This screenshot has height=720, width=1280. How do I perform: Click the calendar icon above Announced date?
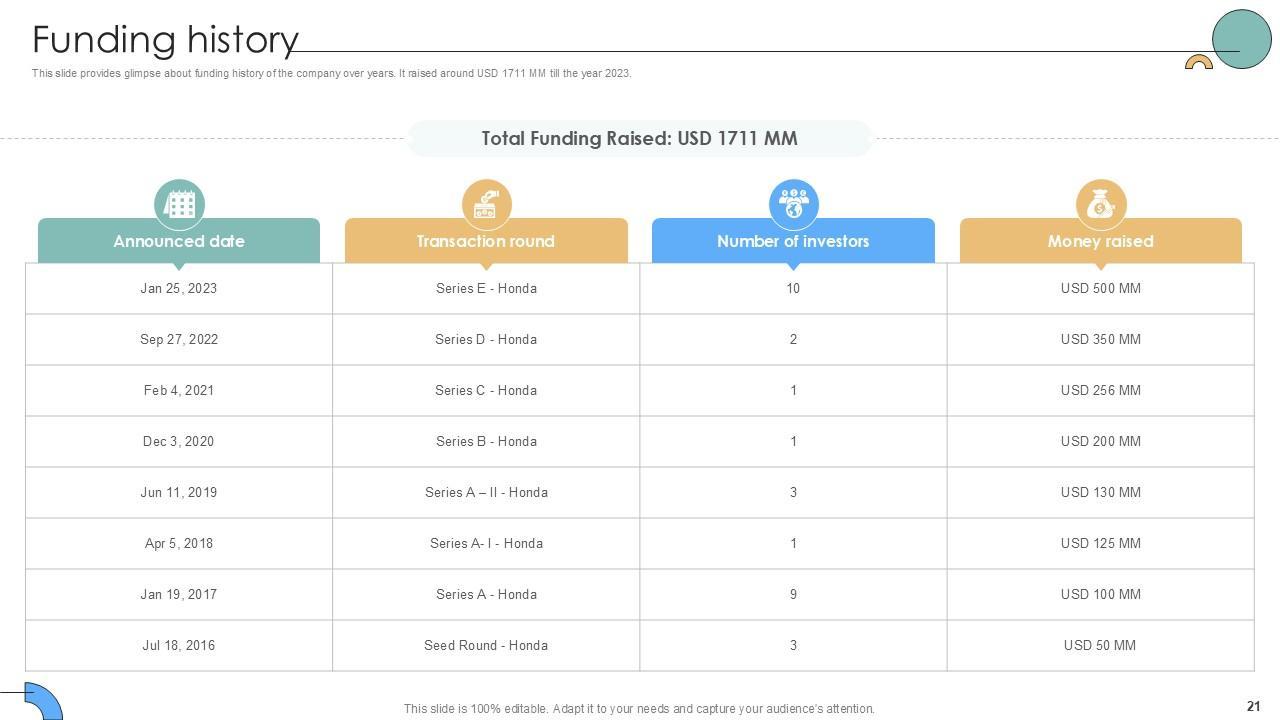(180, 204)
